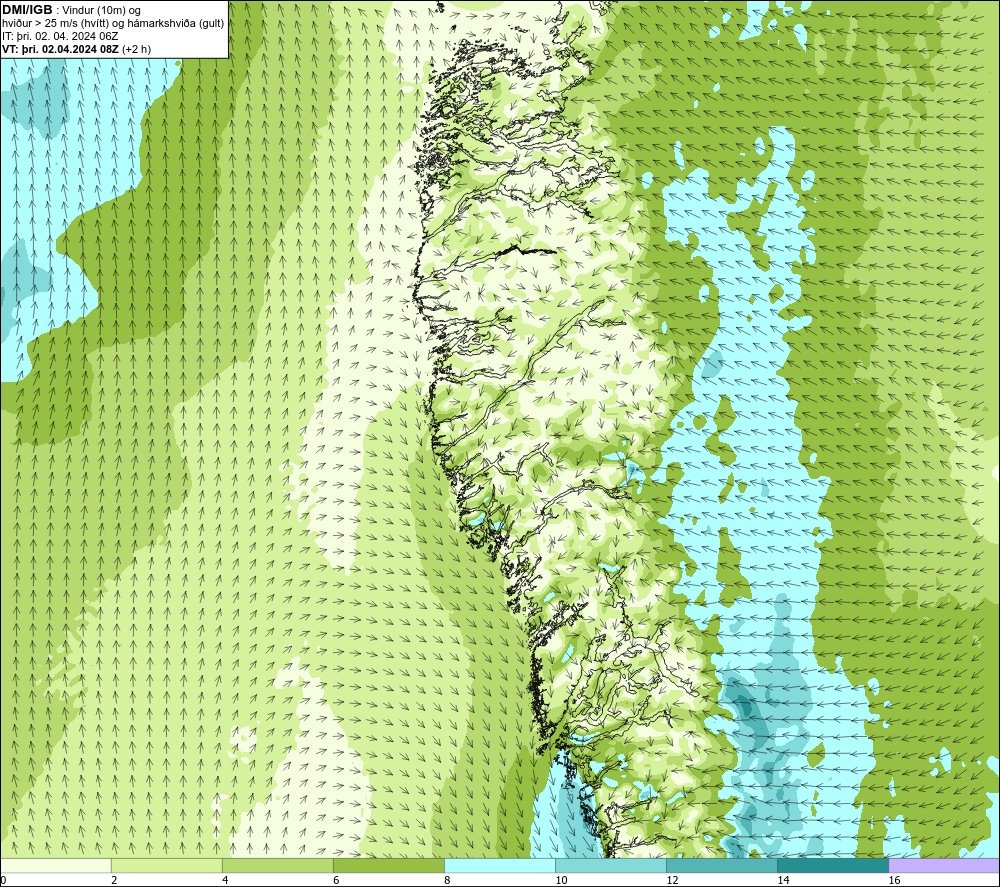Screen dimensions: 1000x887
Task: Click the DMI/IGB title text
Action: tap(27, 10)
